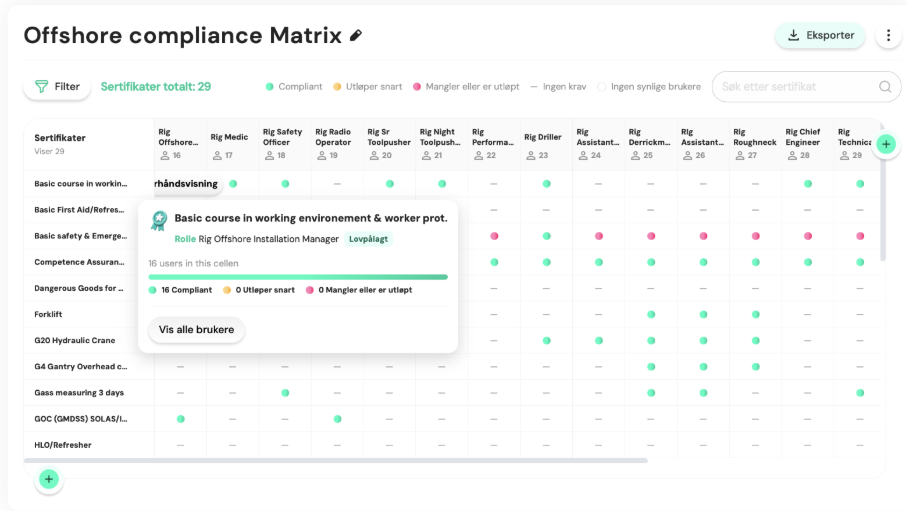Image resolution: width=907 pixels, height=511 pixels.
Task: Click the green dot for GOC under Rig Radio Operator
Action: (x=337, y=419)
